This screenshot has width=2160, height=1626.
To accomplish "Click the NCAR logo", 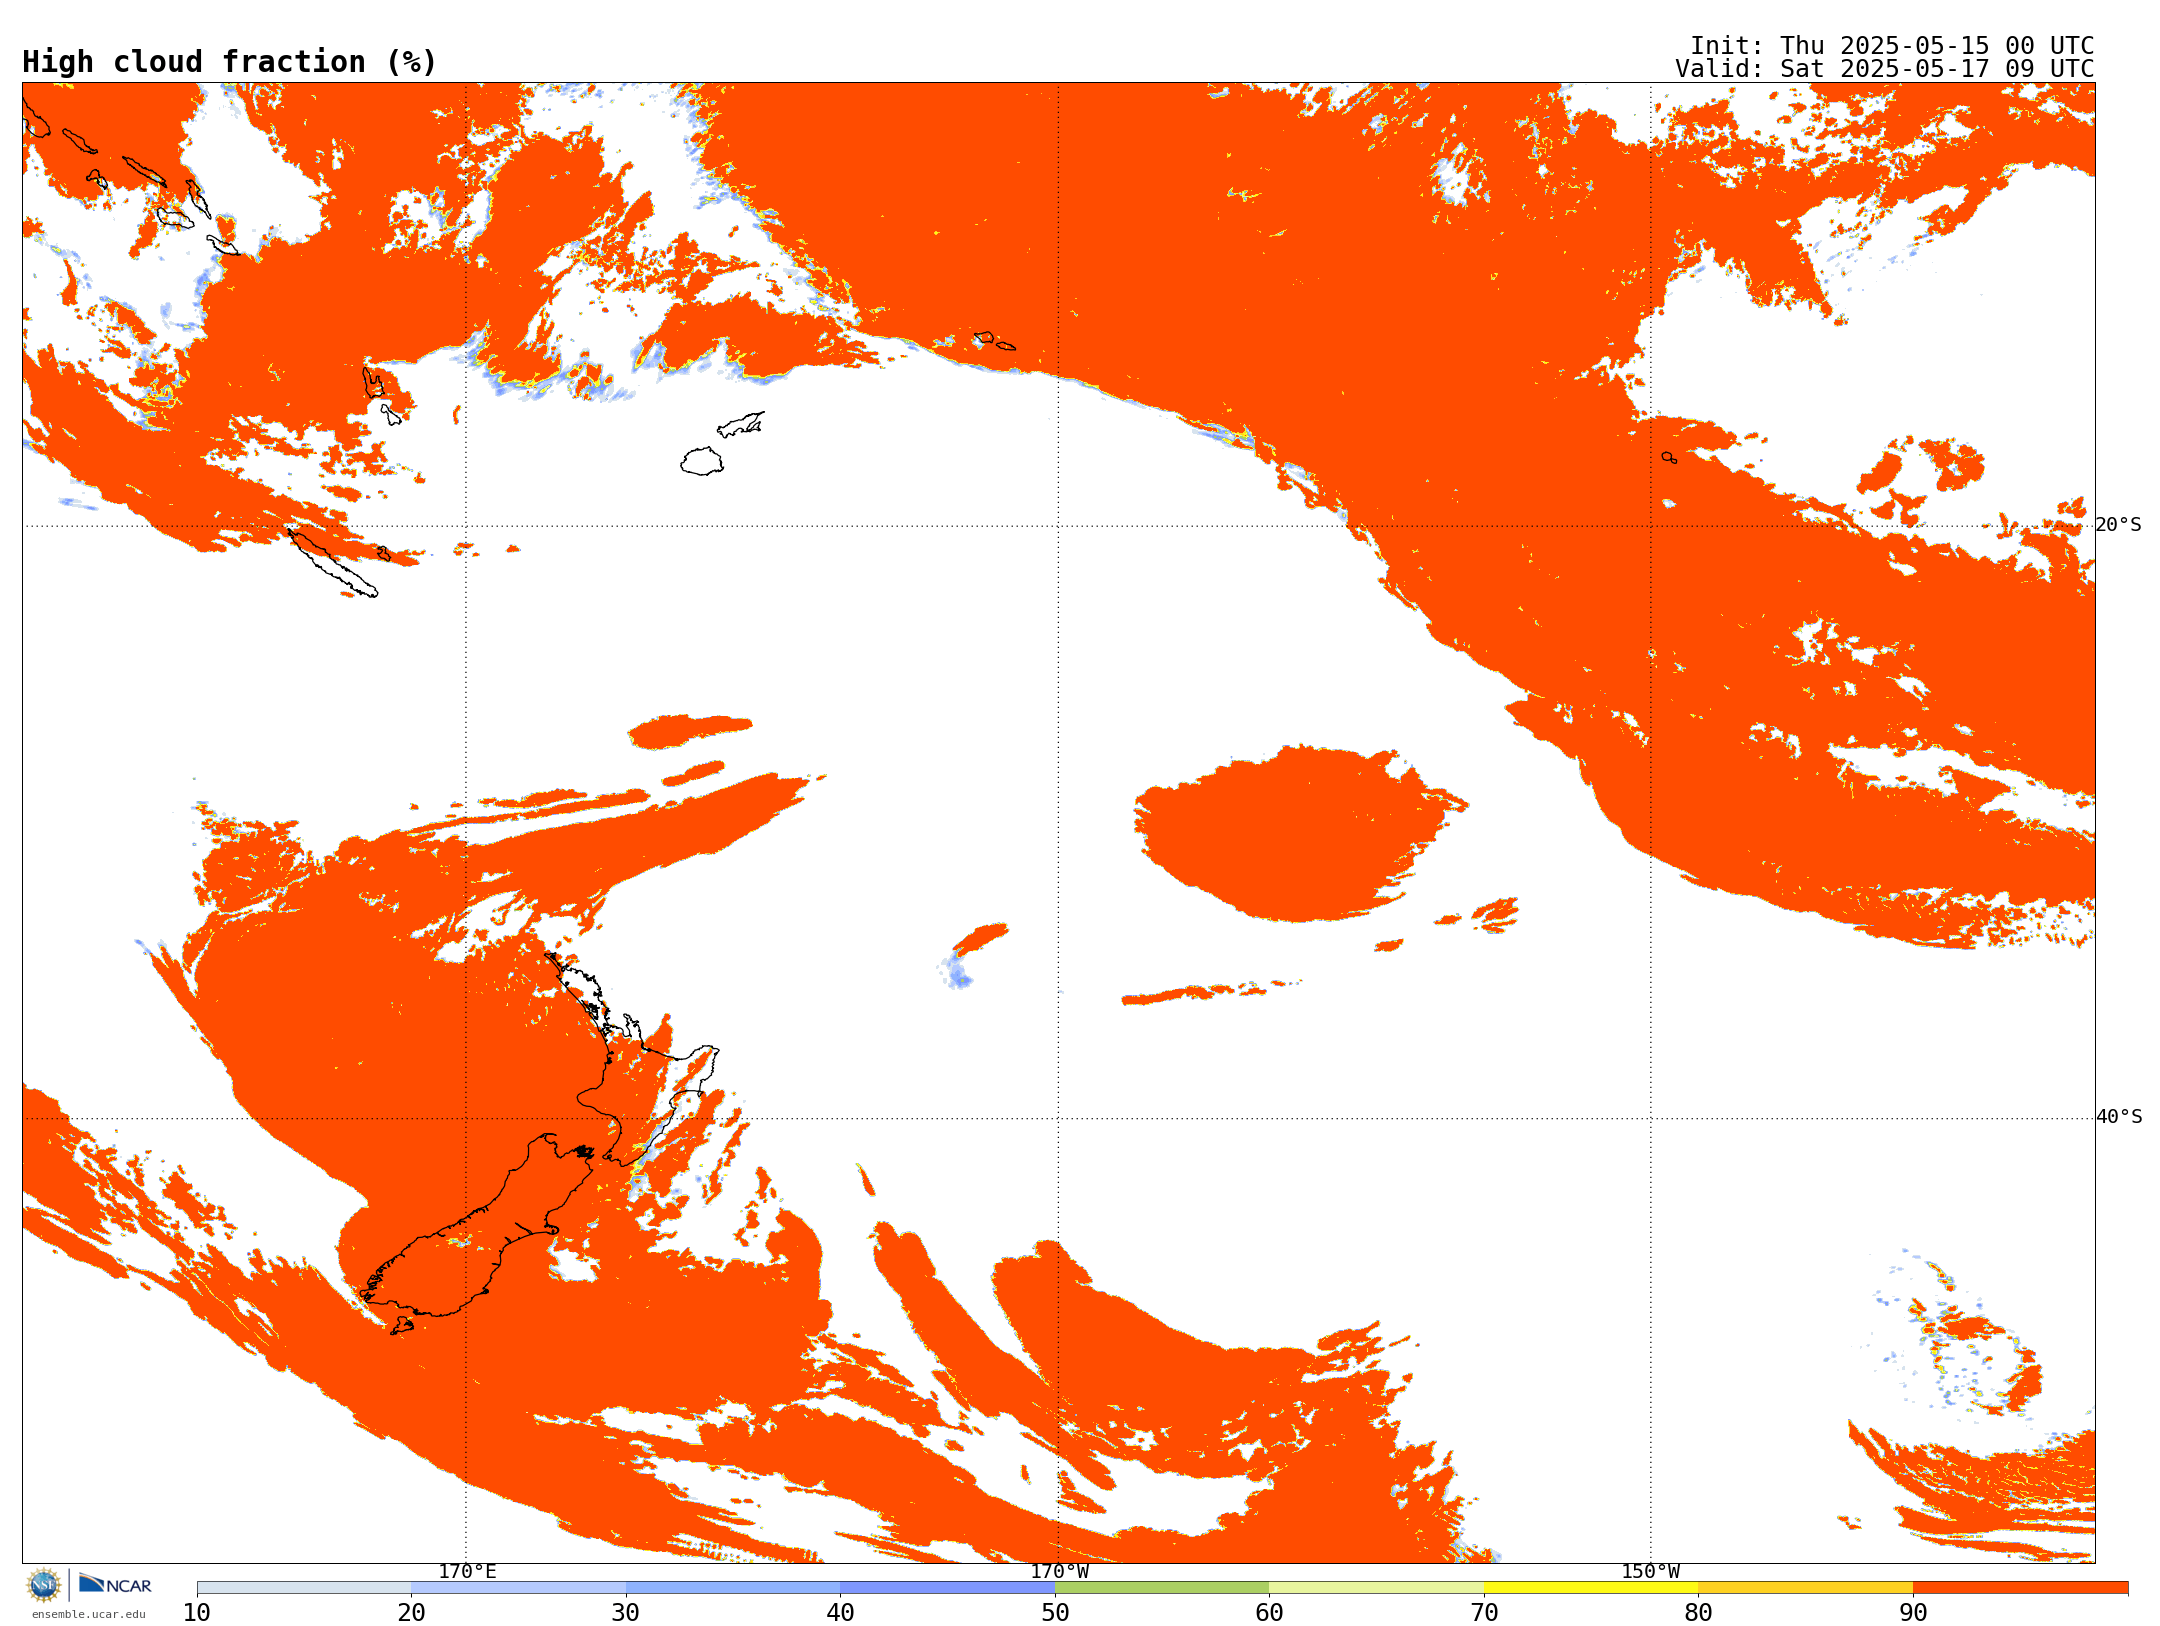I will 115,1584.
